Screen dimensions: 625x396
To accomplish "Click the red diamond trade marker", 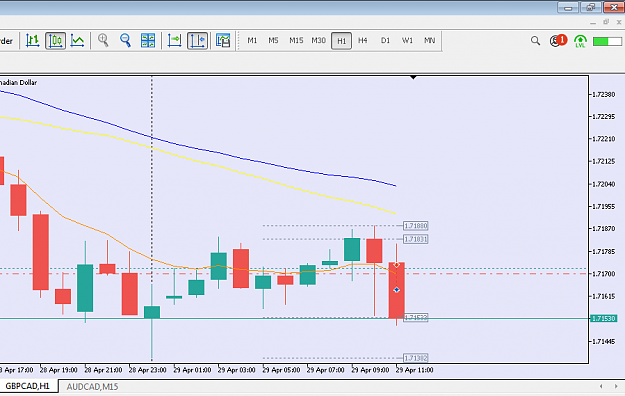I will 397,265.
